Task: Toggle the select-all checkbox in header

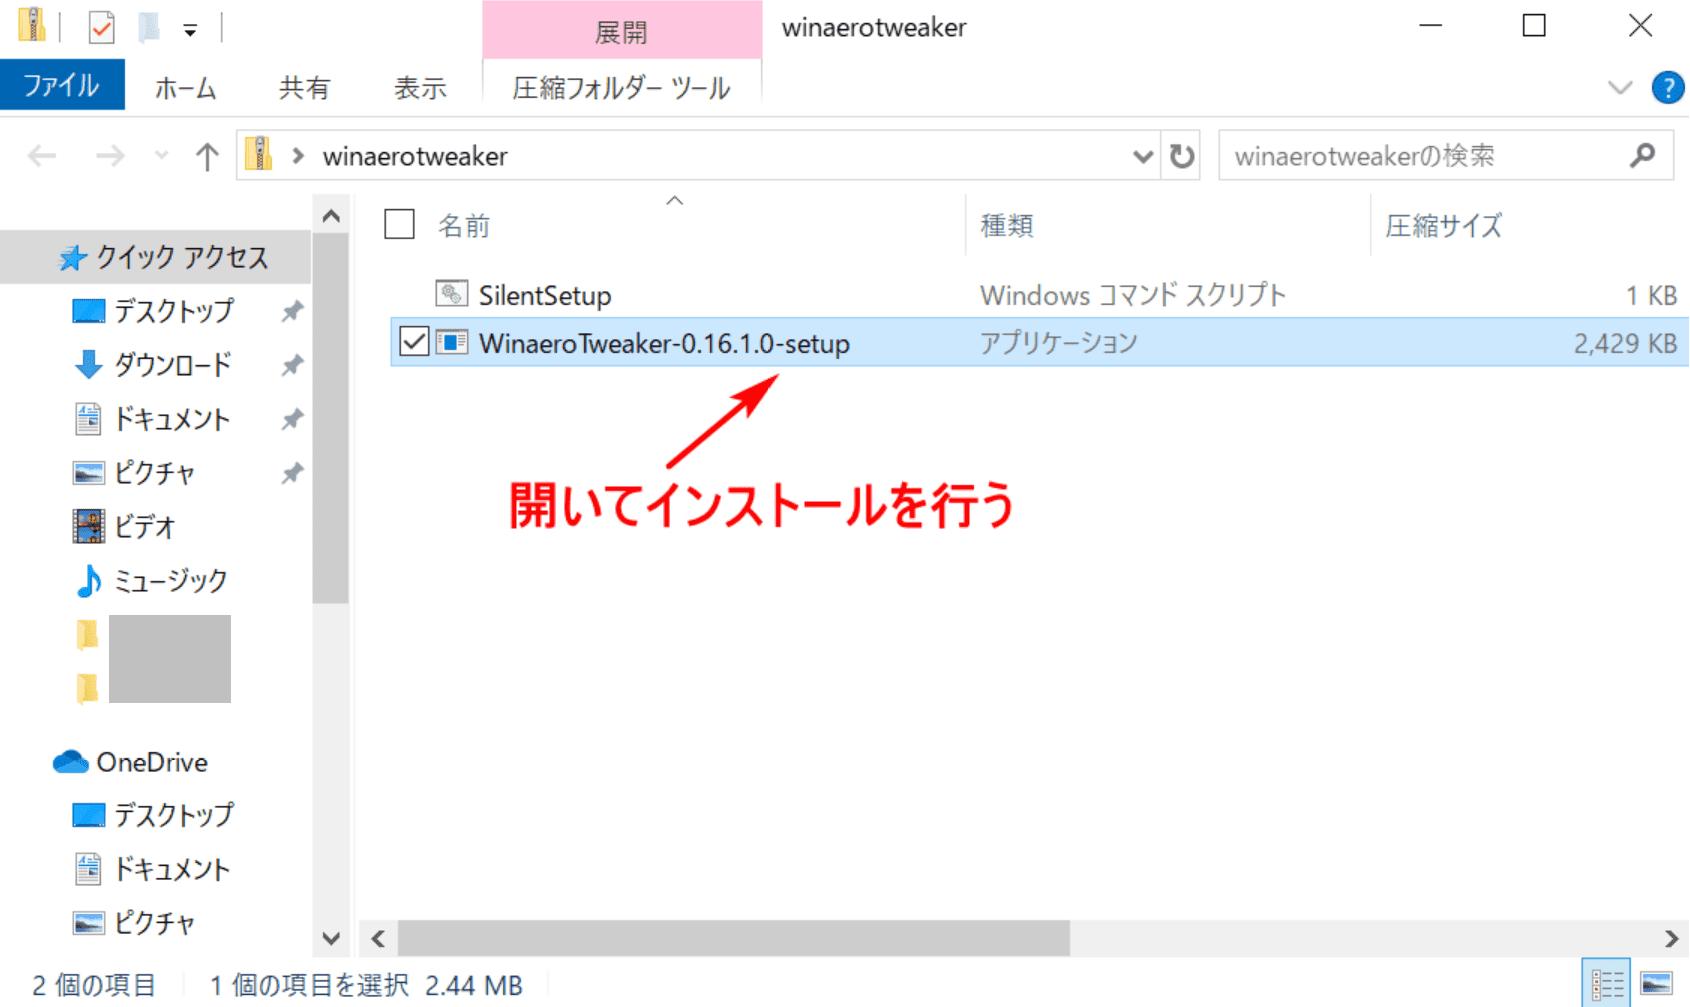Action: (399, 224)
